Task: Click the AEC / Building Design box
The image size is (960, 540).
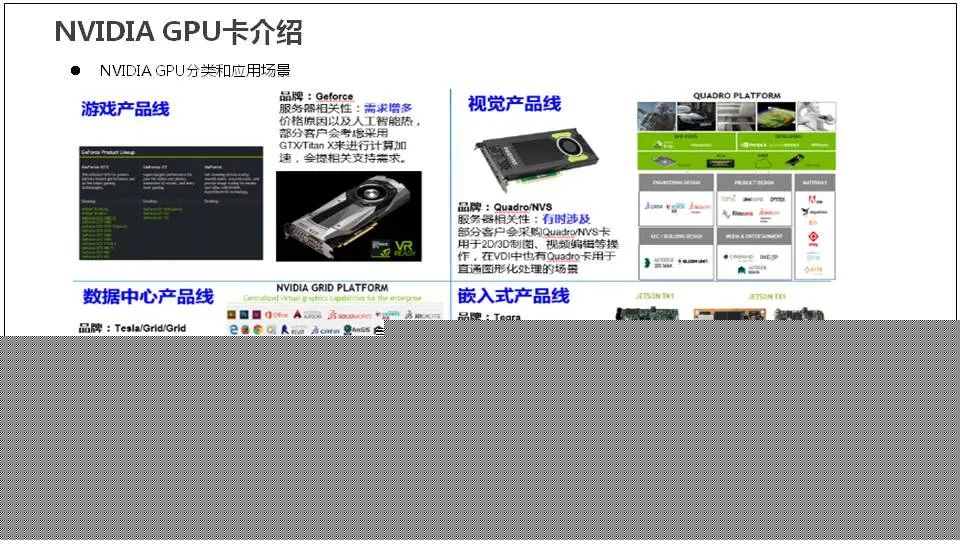Action: click(x=676, y=255)
